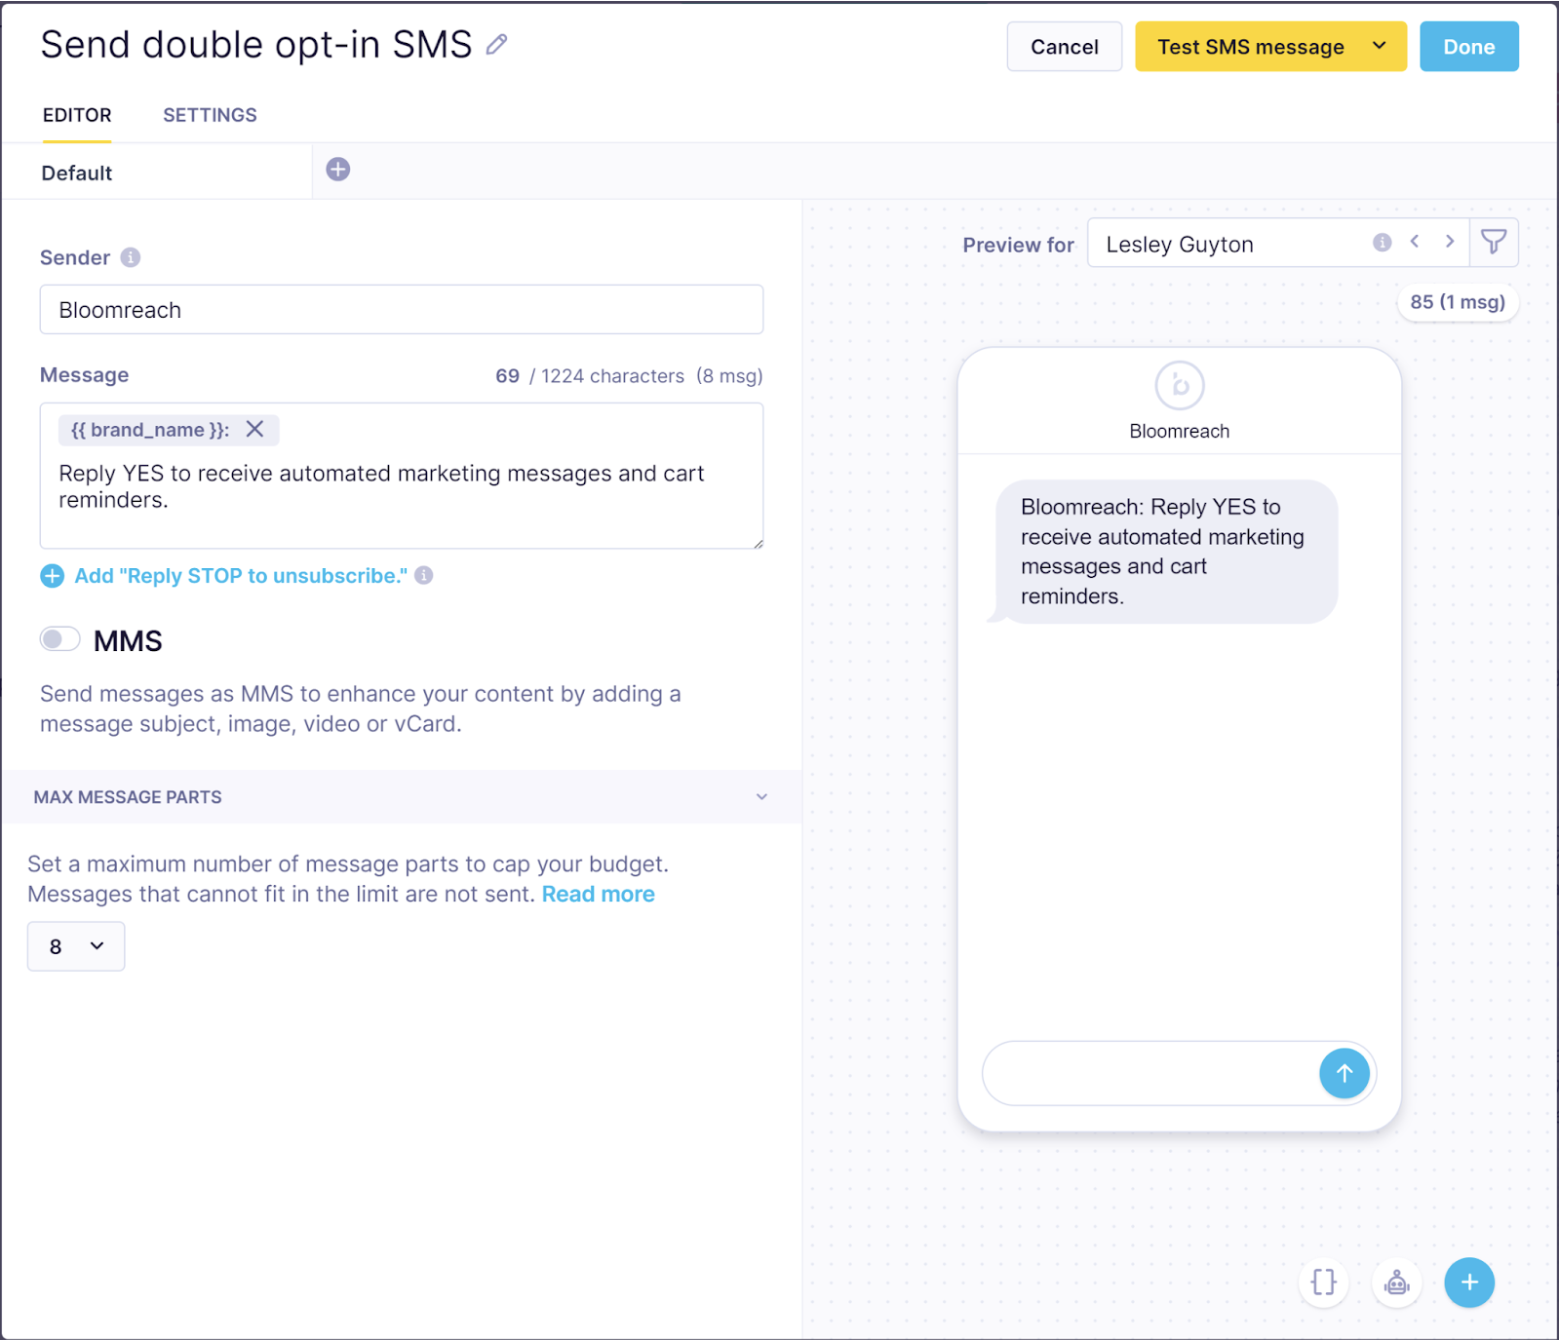Image resolution: width=1560 pixels, height=1340 pixels.
Task: Click the Done button
Action: coord(1469,47)
